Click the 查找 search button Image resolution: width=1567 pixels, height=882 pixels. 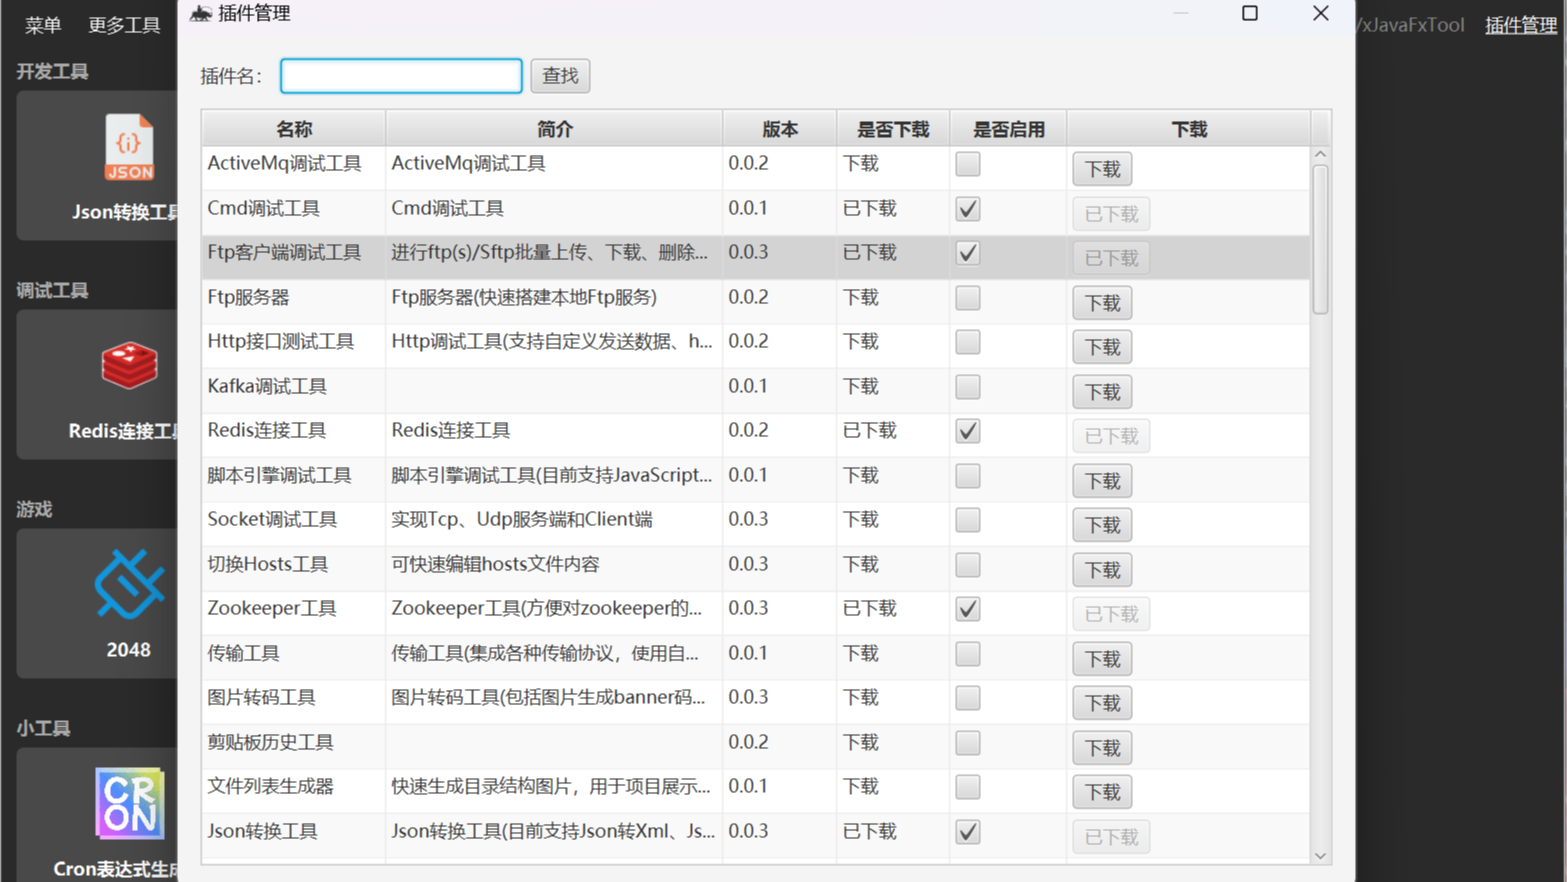pos(560,76)
